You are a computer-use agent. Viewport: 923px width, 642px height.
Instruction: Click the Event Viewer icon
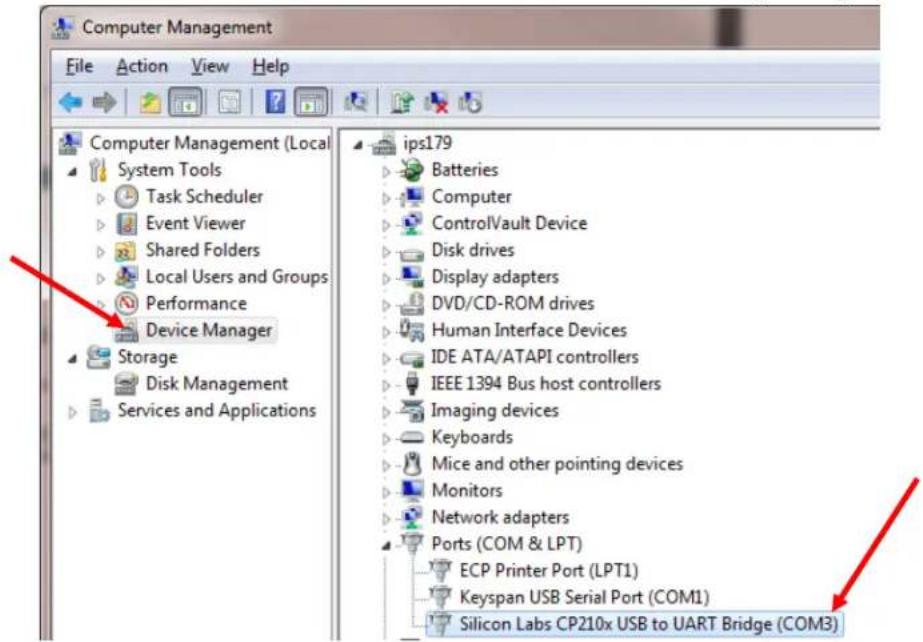click(x=126, y=224)
